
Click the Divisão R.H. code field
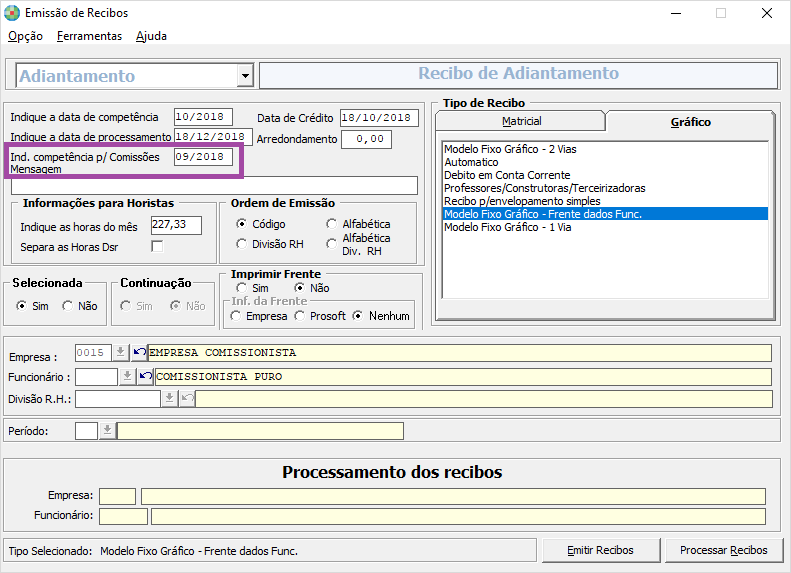coord(118,399)
